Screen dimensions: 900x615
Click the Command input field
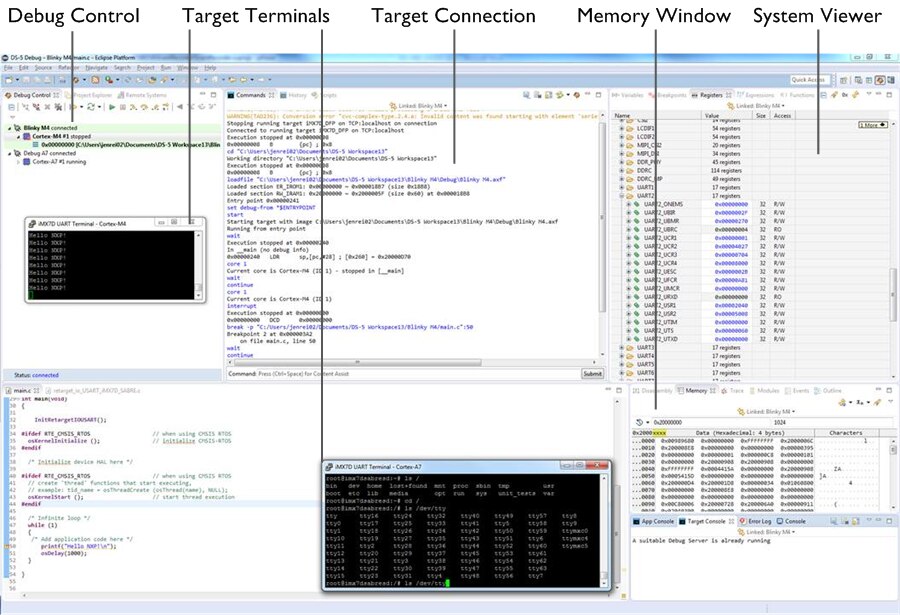click(x=419, y=374)
